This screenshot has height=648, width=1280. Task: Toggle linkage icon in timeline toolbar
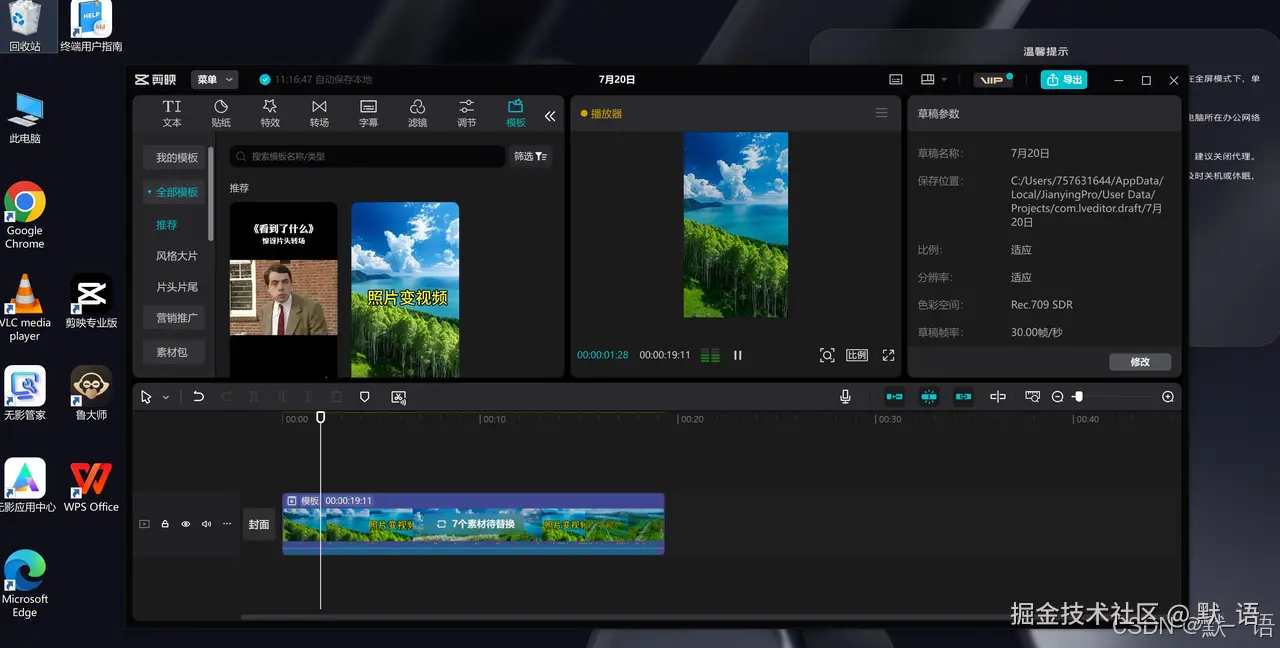point(963,397)
